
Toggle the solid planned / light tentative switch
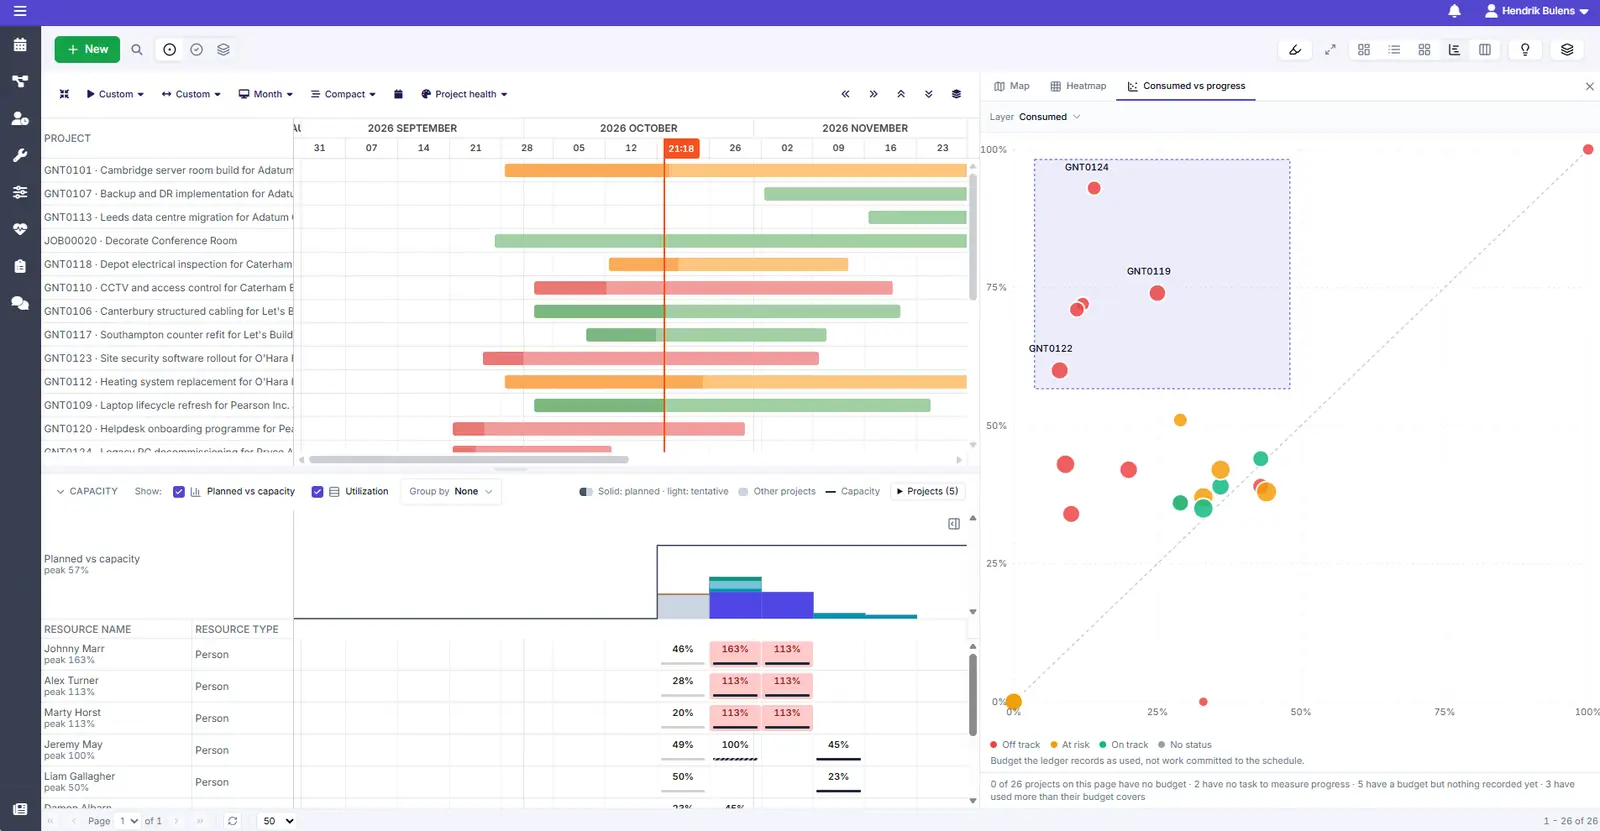586,492
